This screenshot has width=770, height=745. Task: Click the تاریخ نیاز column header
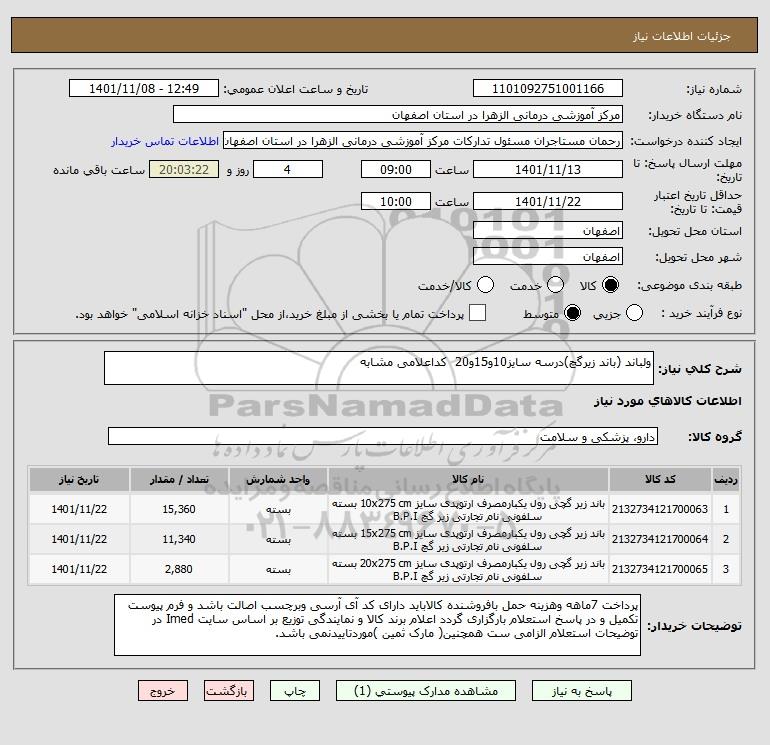point(79,480)
